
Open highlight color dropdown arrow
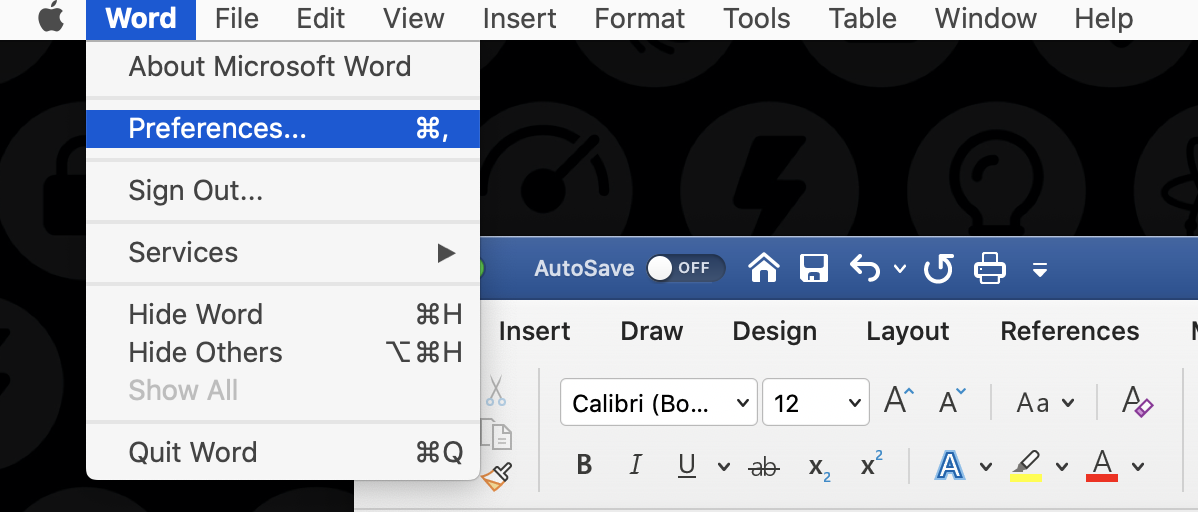[1061, 466]
